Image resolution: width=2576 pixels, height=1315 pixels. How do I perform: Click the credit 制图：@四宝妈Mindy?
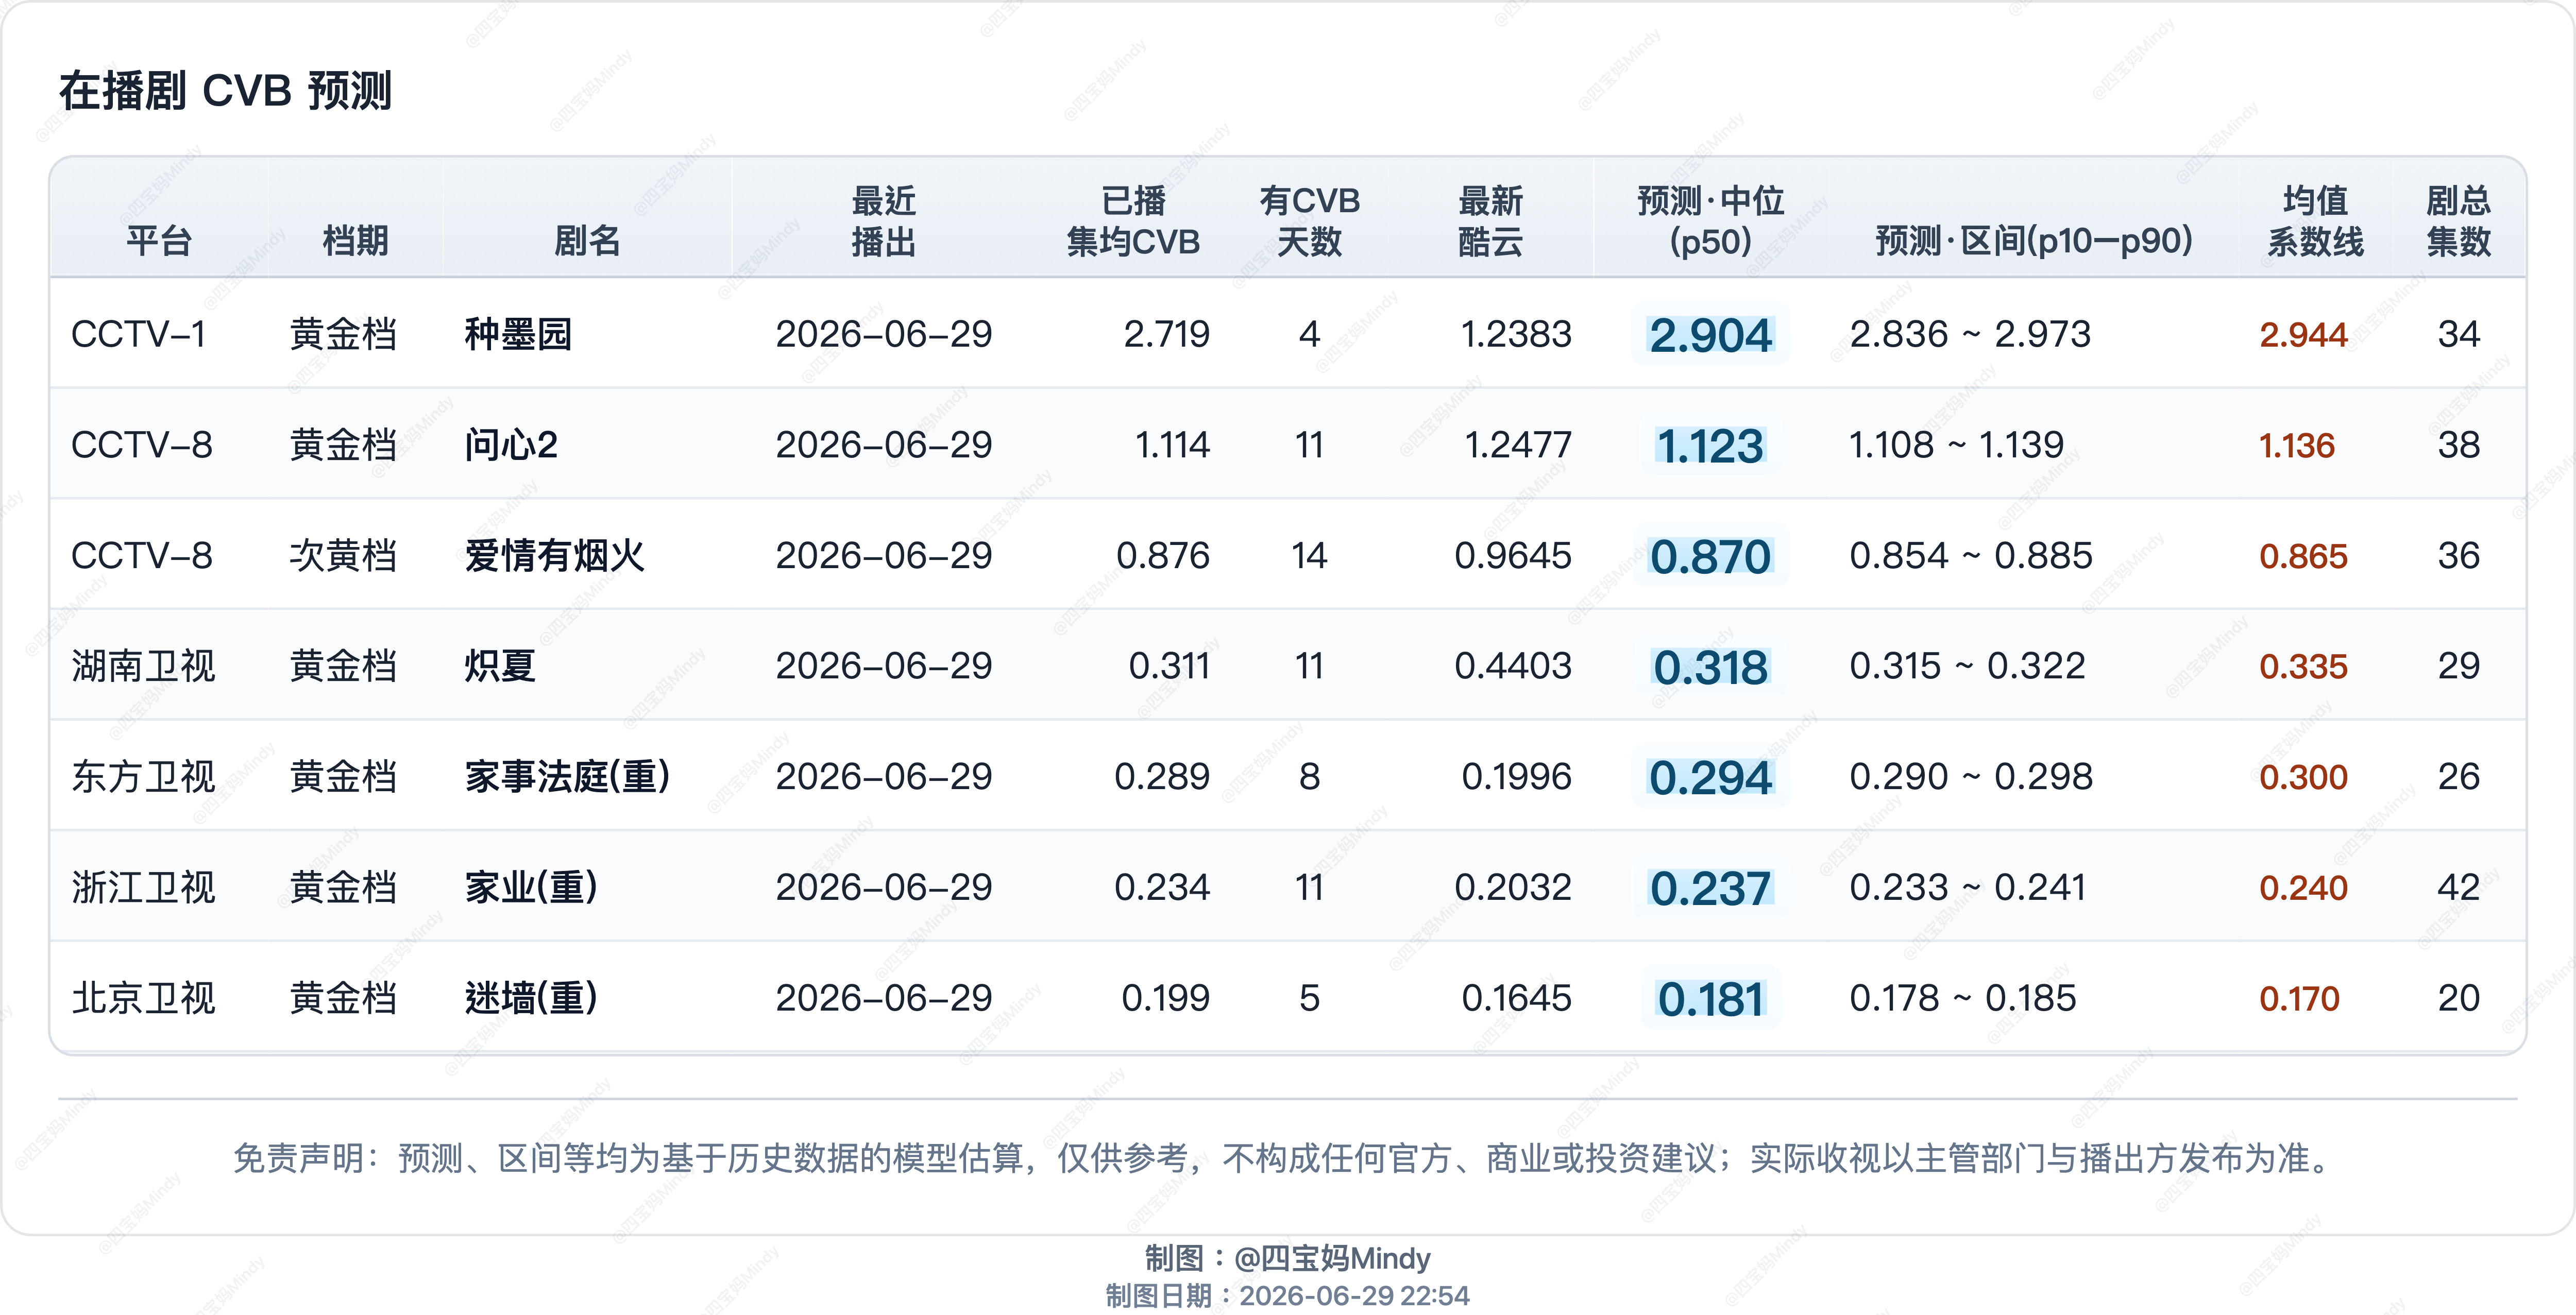point(1287,1258)
